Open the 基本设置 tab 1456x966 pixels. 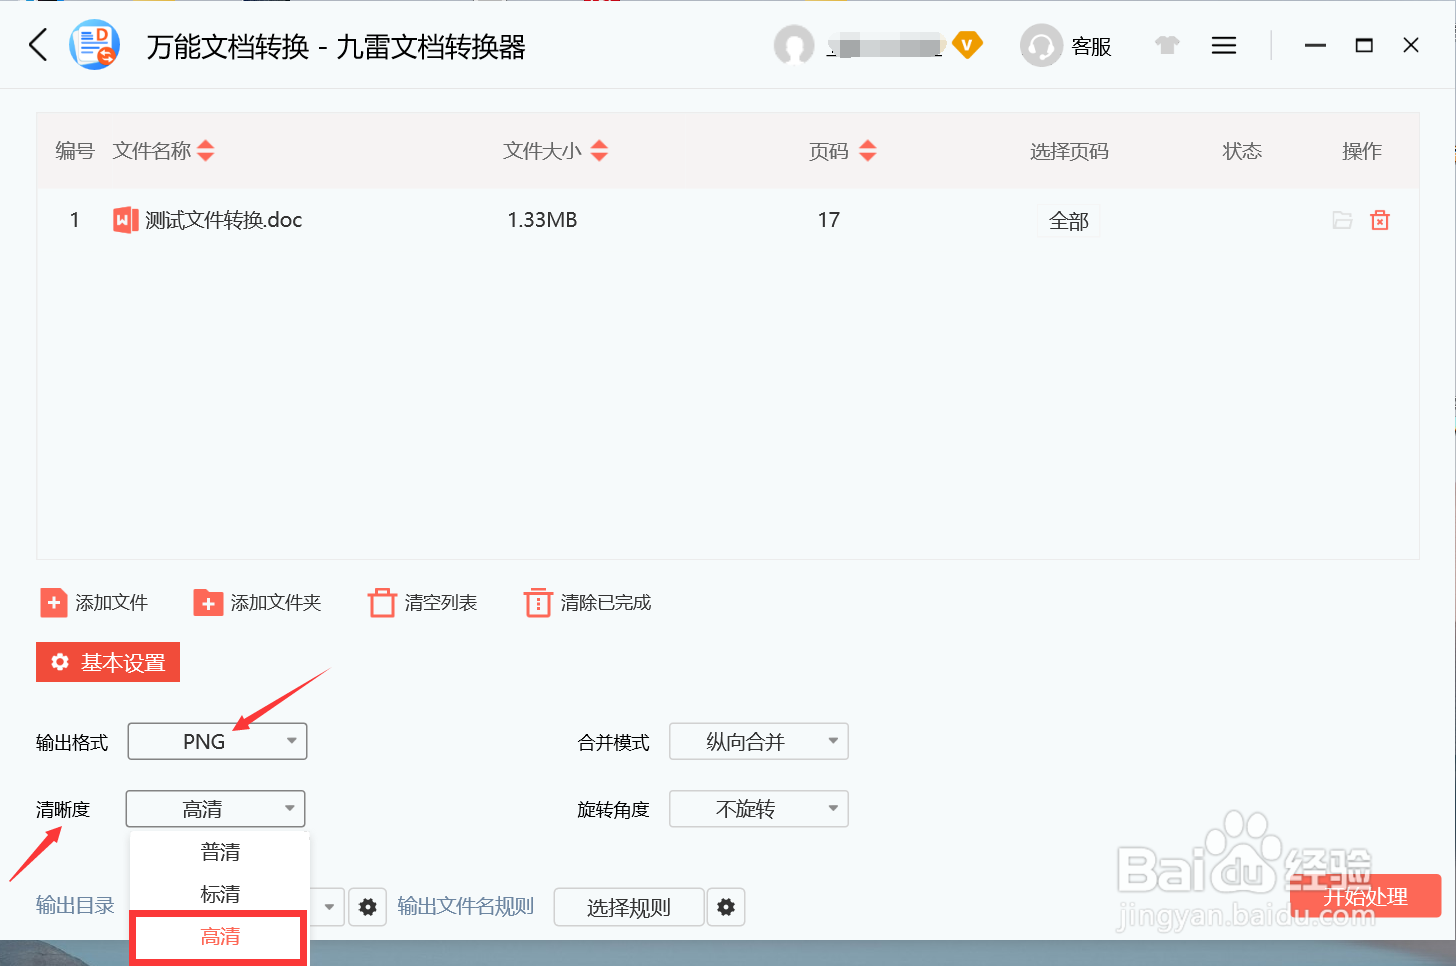point(108,662)
